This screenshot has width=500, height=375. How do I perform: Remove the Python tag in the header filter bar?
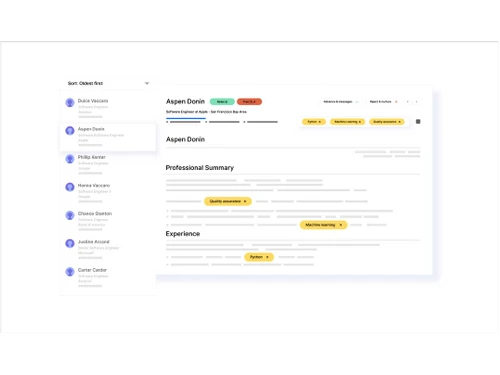click(320, 122)
